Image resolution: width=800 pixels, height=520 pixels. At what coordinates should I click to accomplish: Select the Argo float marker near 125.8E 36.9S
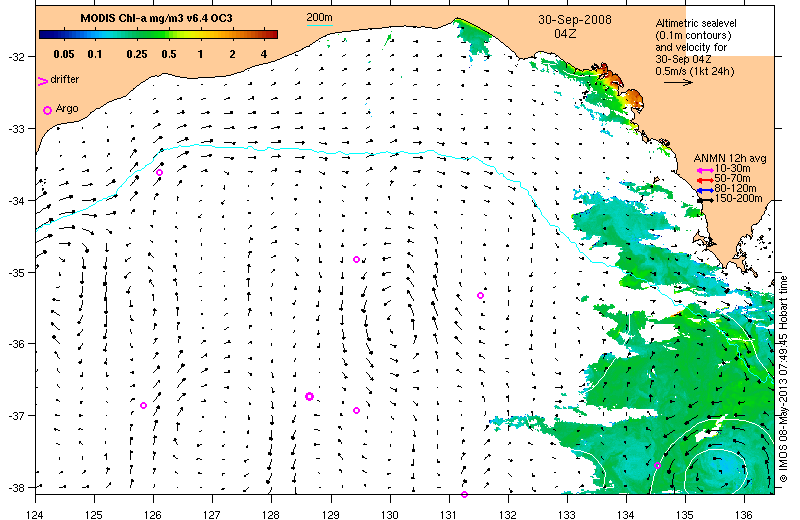143,406
